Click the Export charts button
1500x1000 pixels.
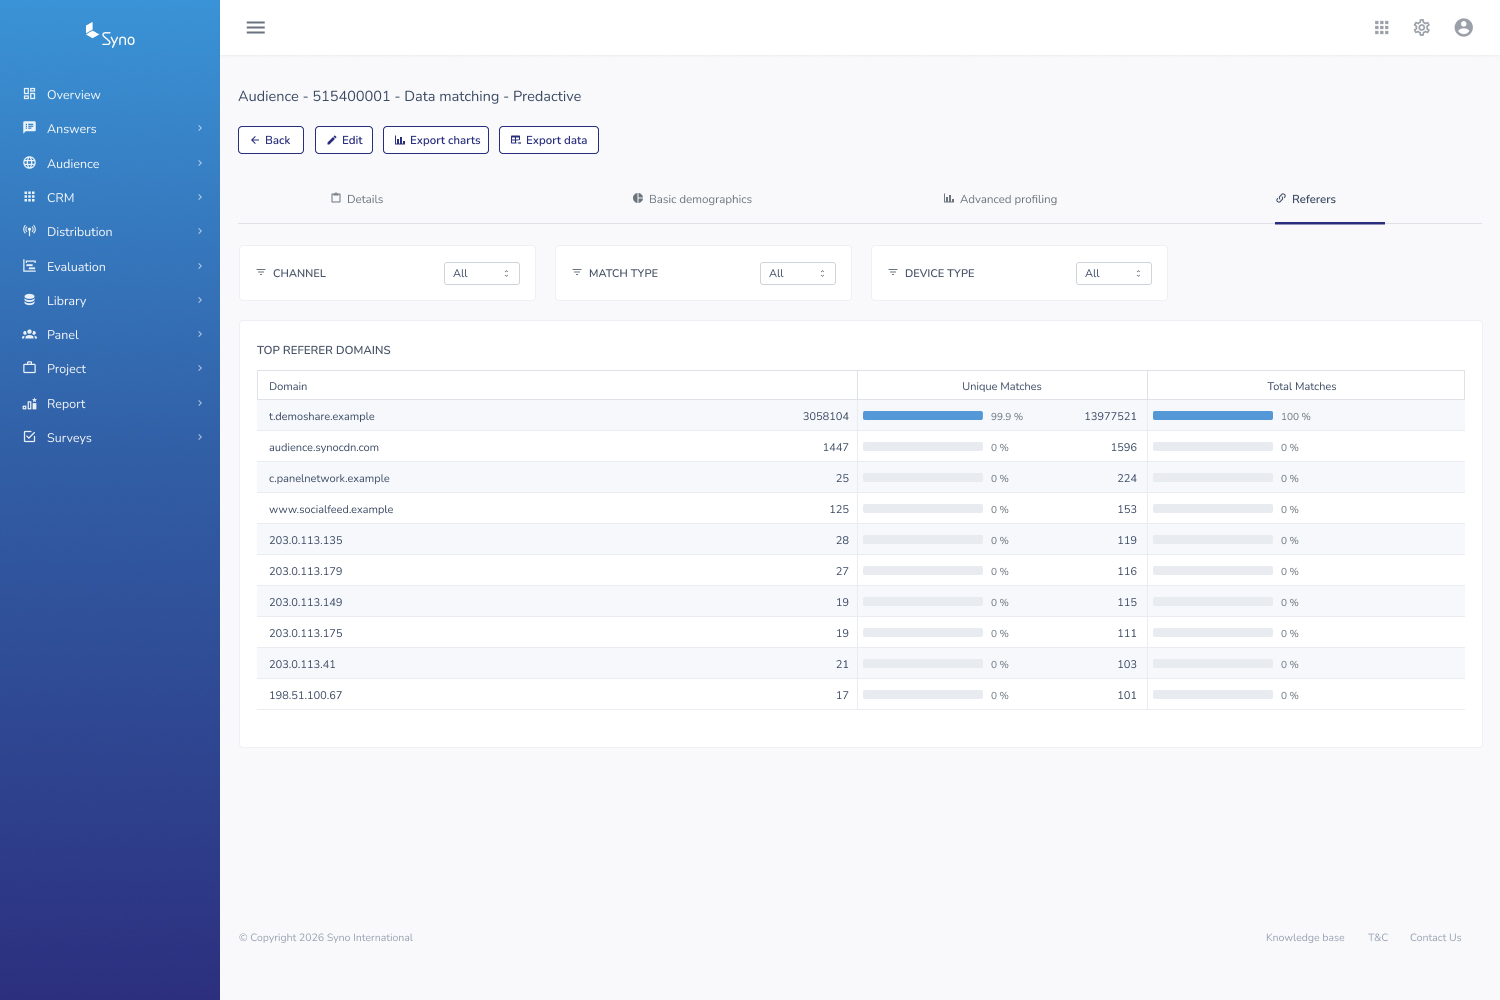436,140
